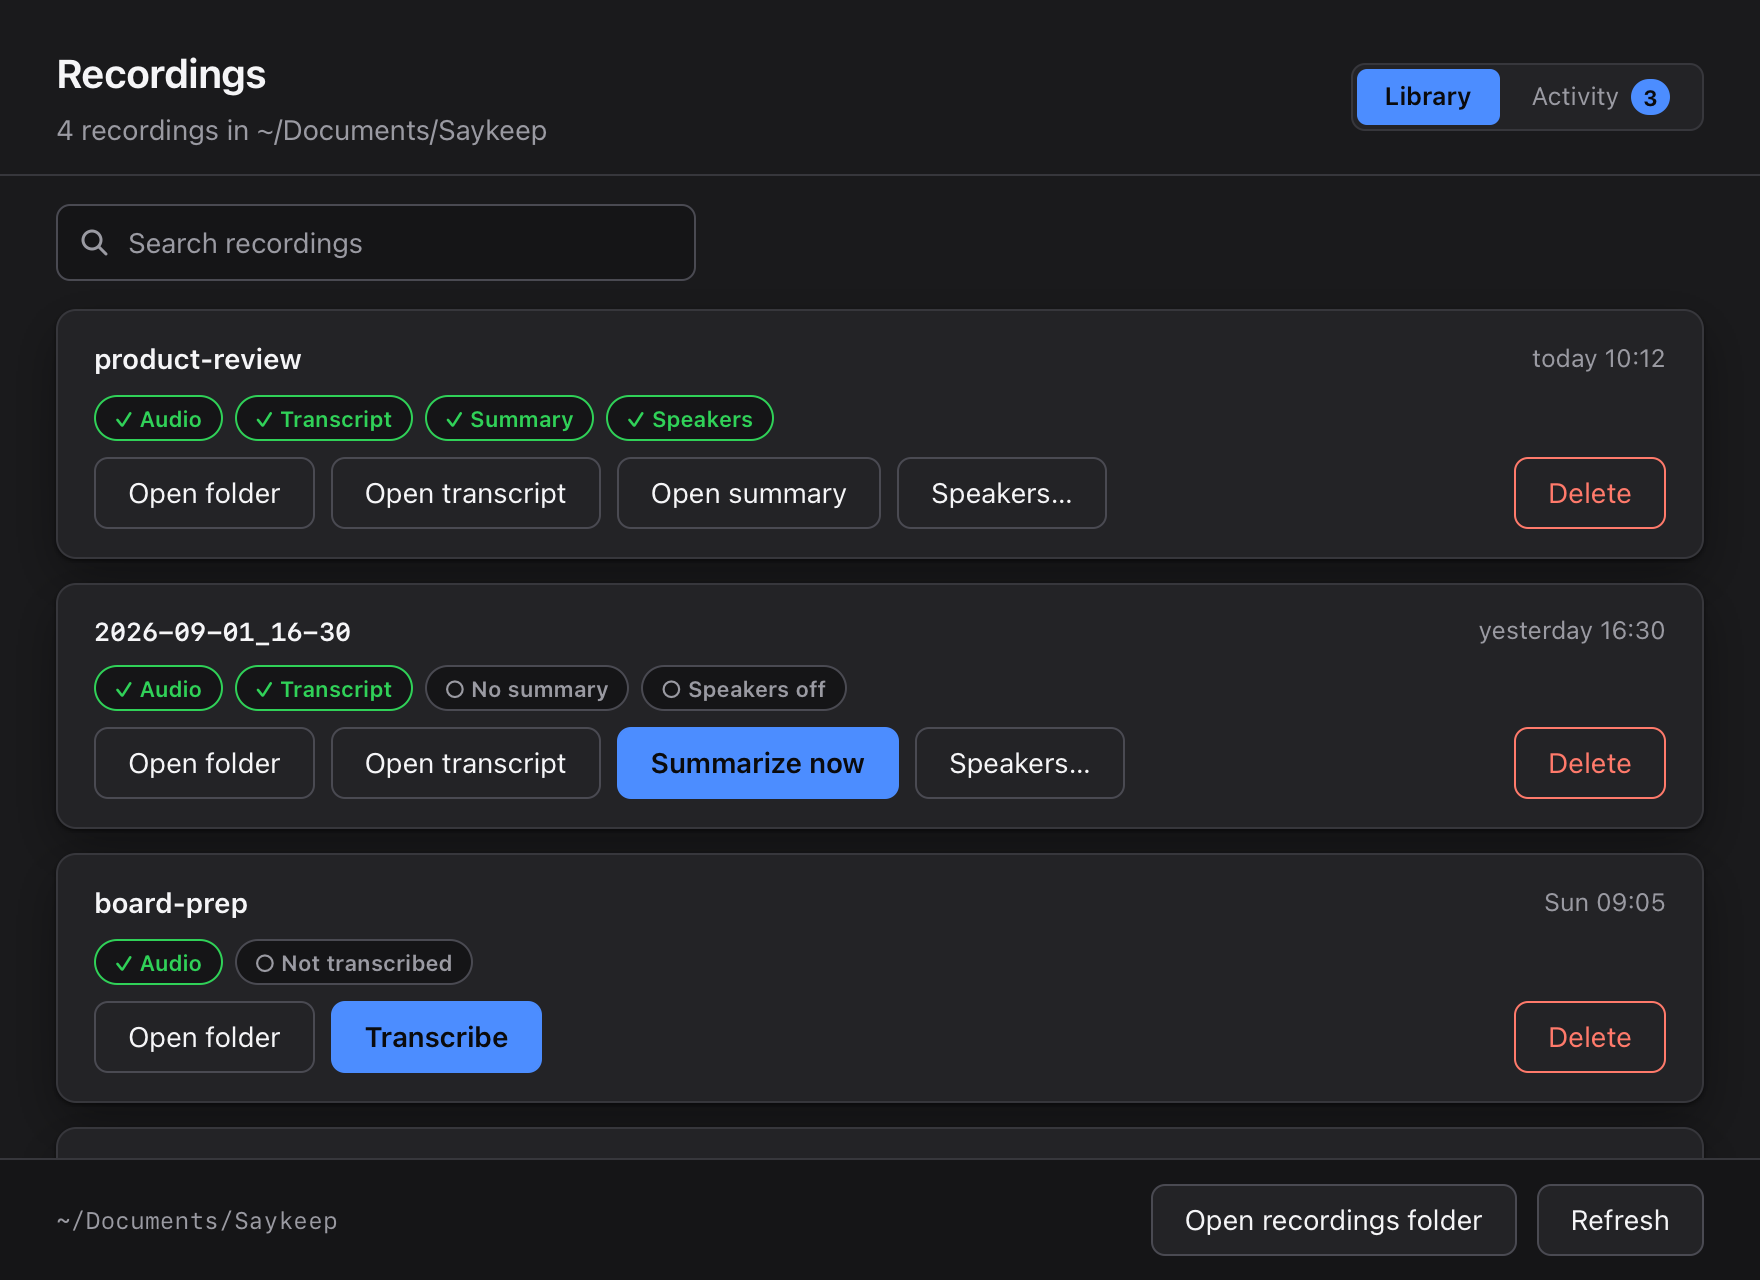
Task: Open transcript for product-review
Action: click(465, 493)
